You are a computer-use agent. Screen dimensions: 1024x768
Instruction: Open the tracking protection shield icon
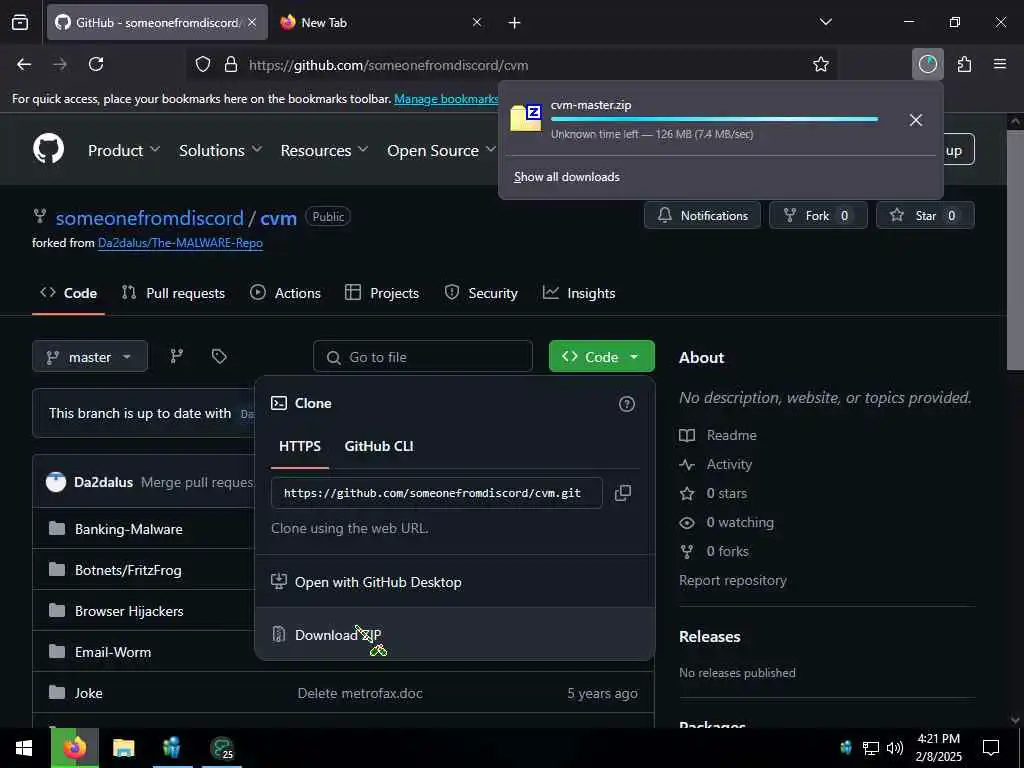(203, 65)
